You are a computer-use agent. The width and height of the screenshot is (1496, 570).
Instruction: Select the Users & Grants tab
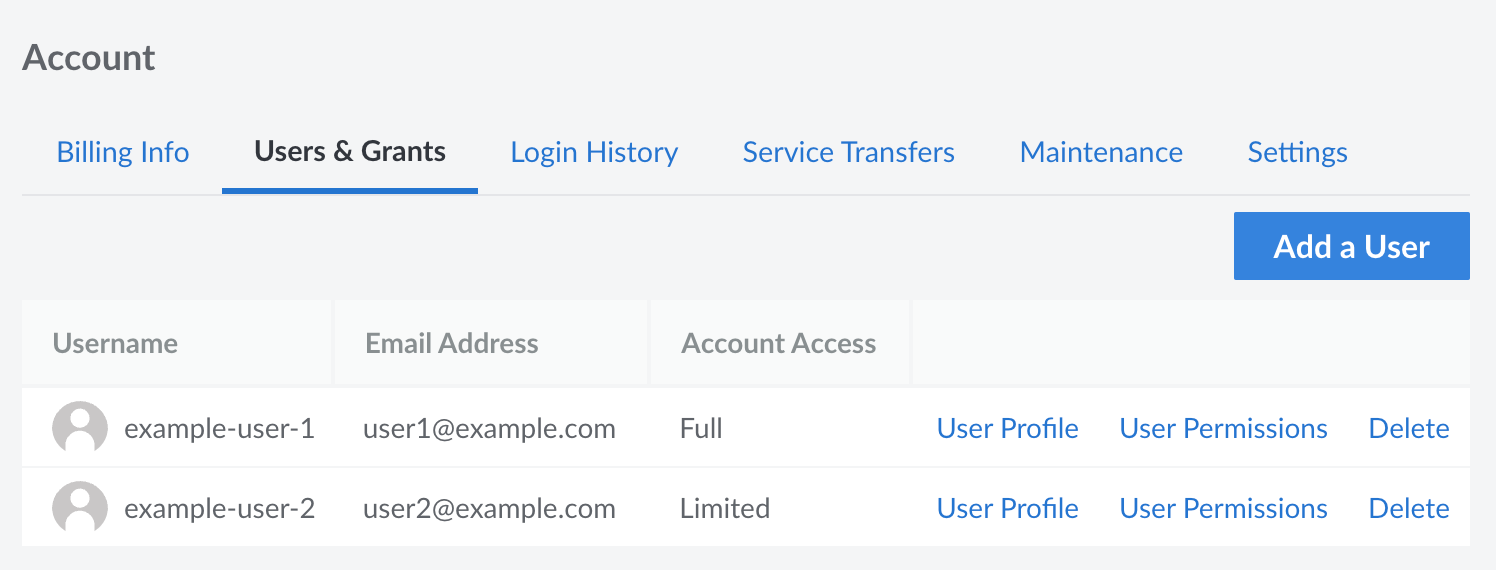[350, 153]
